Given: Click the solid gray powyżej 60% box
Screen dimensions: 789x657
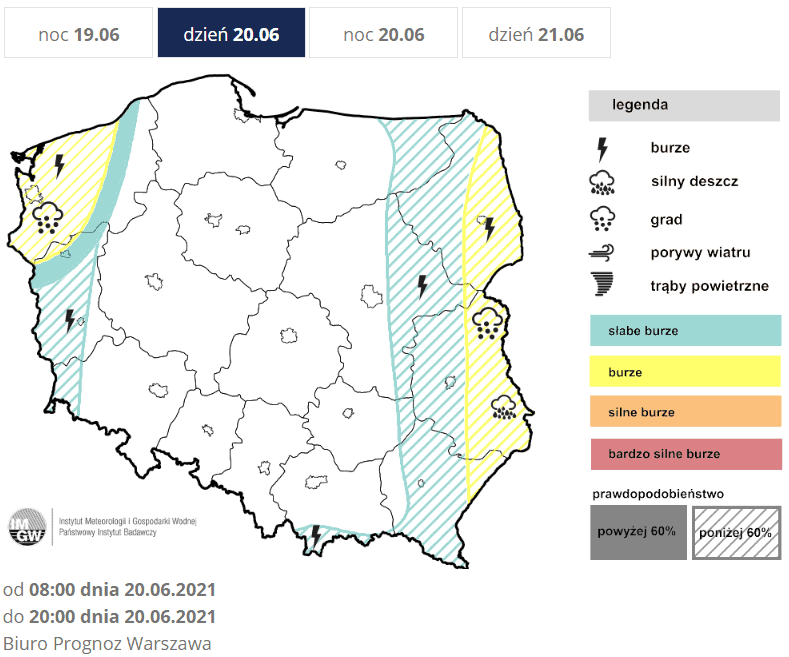Looking at the screenshot, I should [638, 532].
